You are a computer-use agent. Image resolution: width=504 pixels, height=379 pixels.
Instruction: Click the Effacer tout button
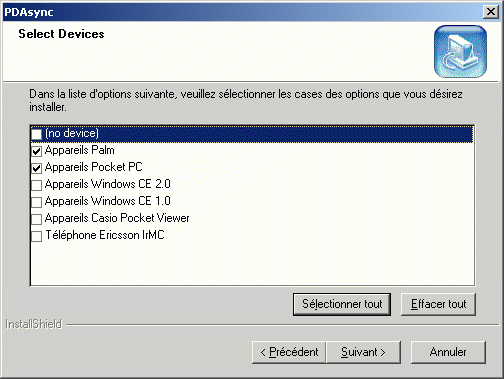pos(438,304)
